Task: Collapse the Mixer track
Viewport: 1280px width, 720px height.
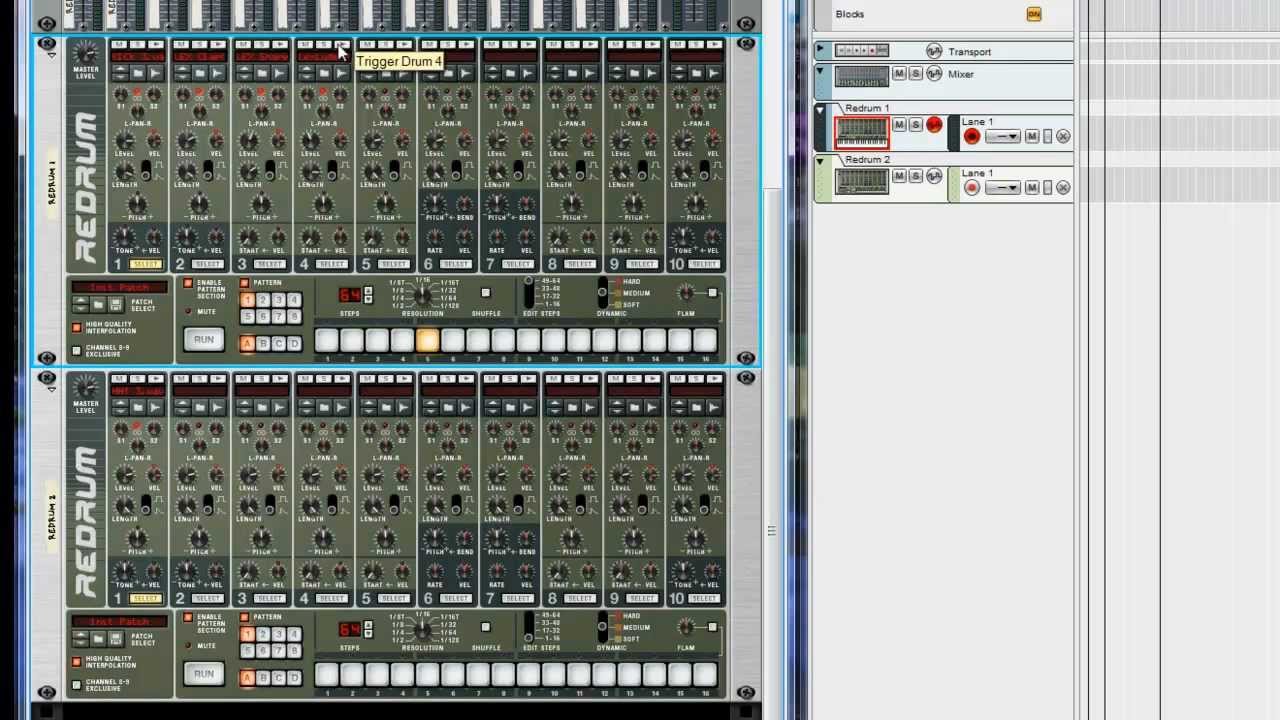Action: (x=820, y=71)
